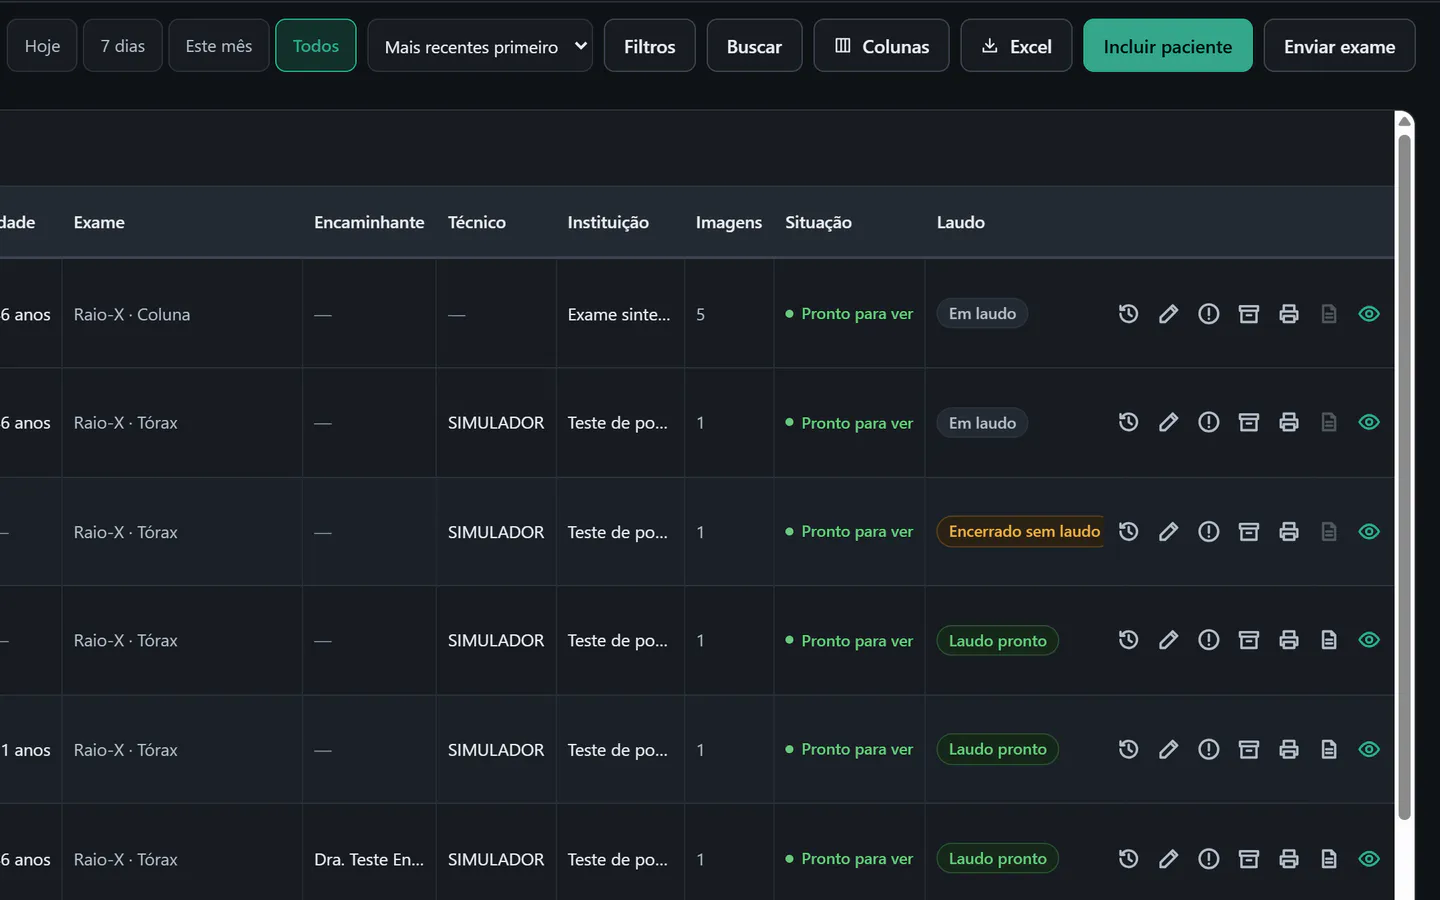Click alert icon in Dra. Teste En... row

pos(1208,859)
